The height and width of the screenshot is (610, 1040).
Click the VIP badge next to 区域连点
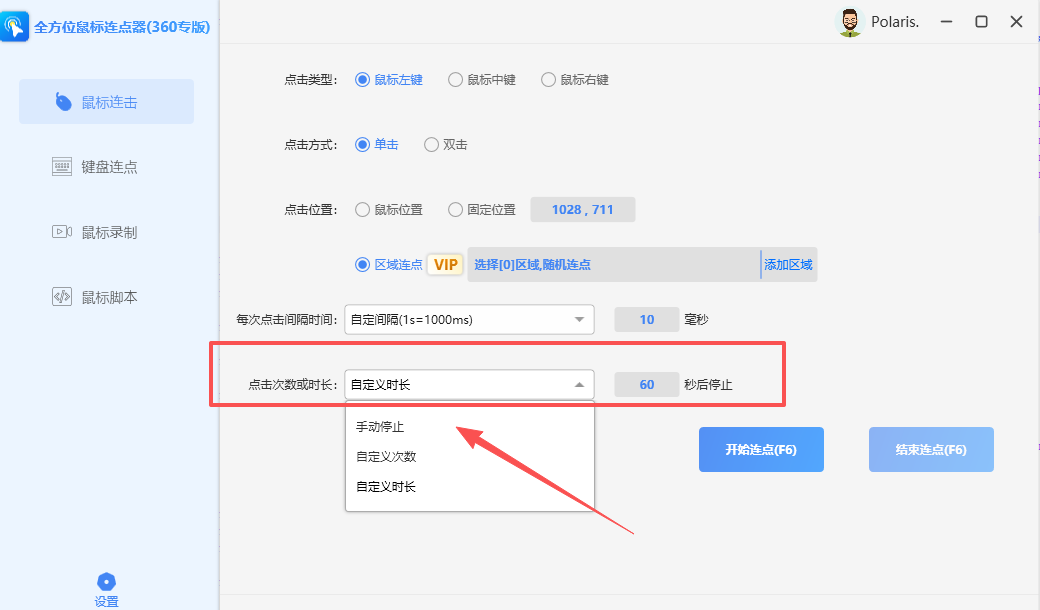click(x=444, y=264)
